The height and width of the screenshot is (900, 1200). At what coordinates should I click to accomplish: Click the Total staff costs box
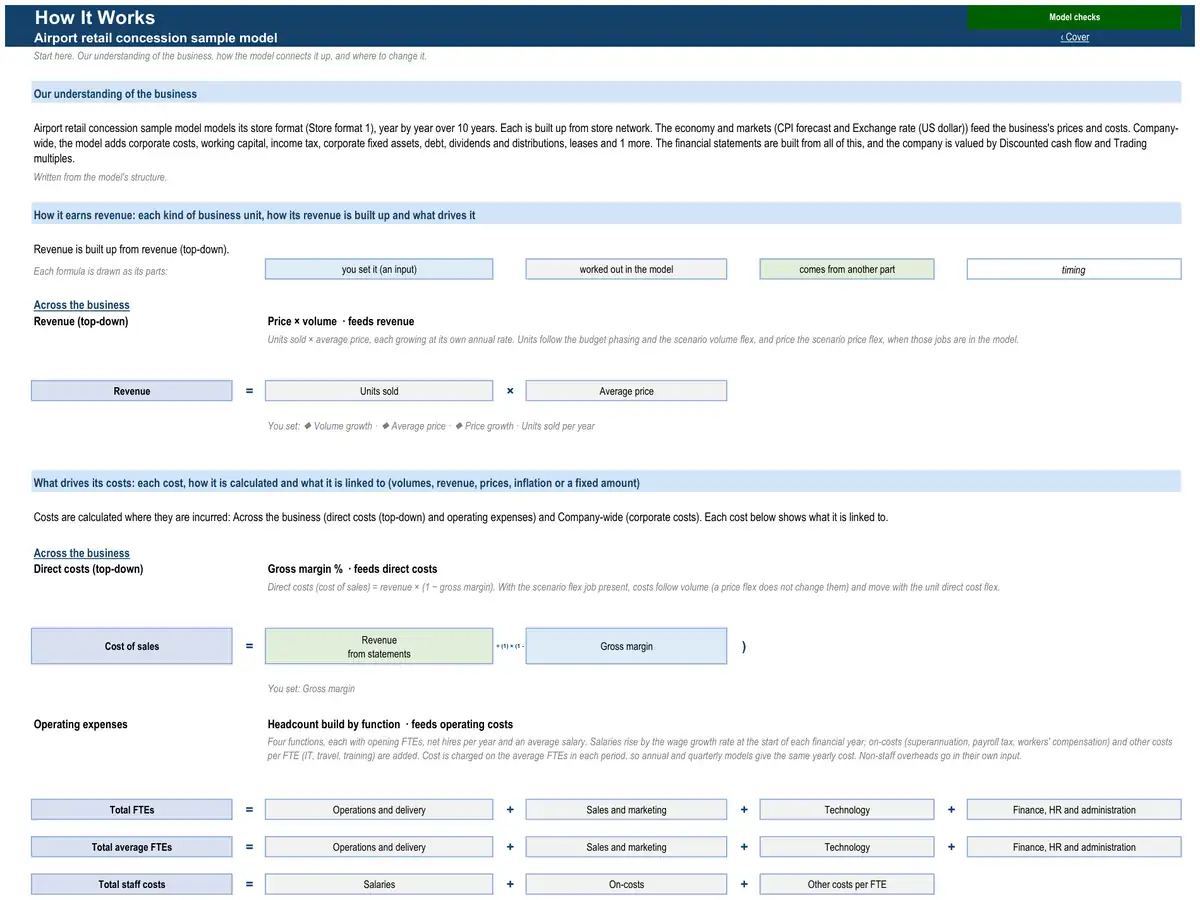[x=132, y=884]
